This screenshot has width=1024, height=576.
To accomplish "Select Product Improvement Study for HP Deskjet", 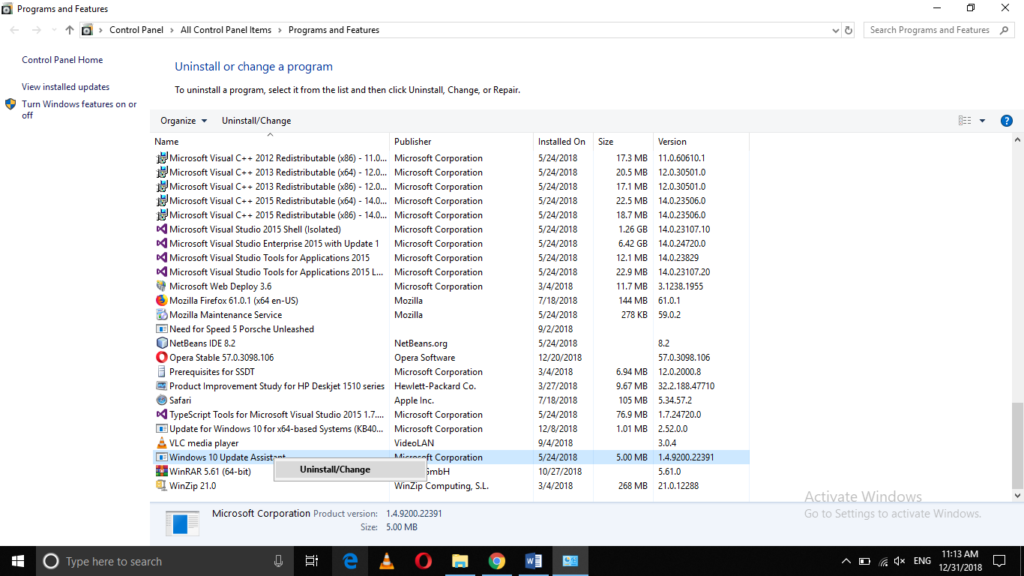I will (451, 386).
